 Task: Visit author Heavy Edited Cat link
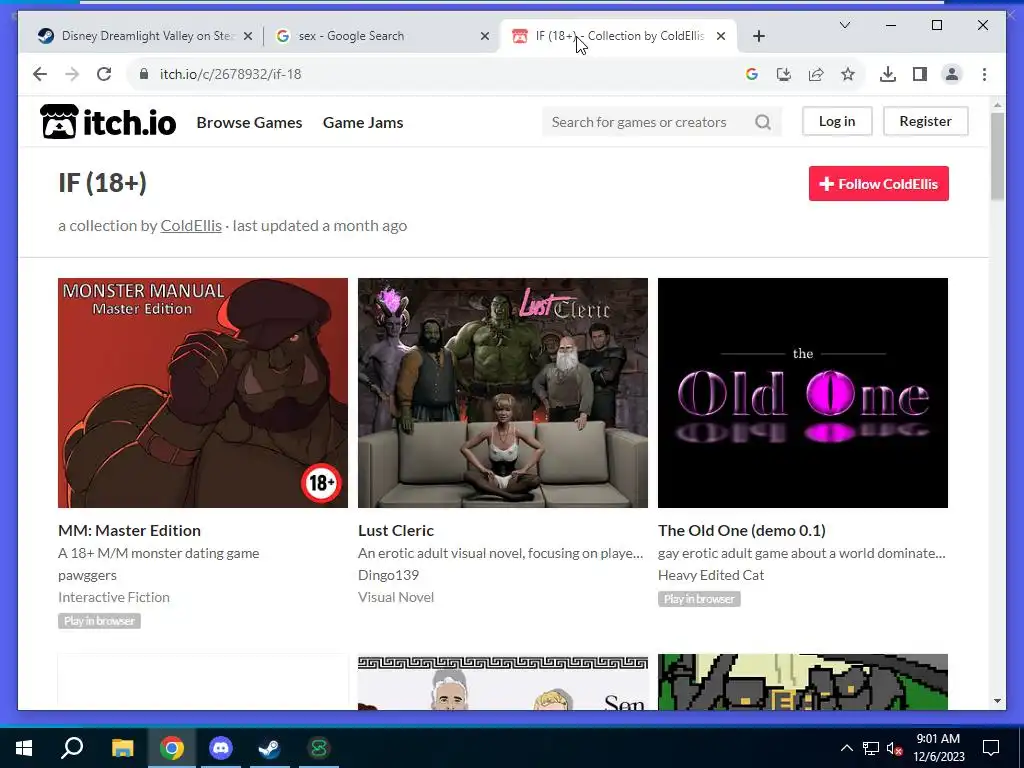tap(711, 575)
